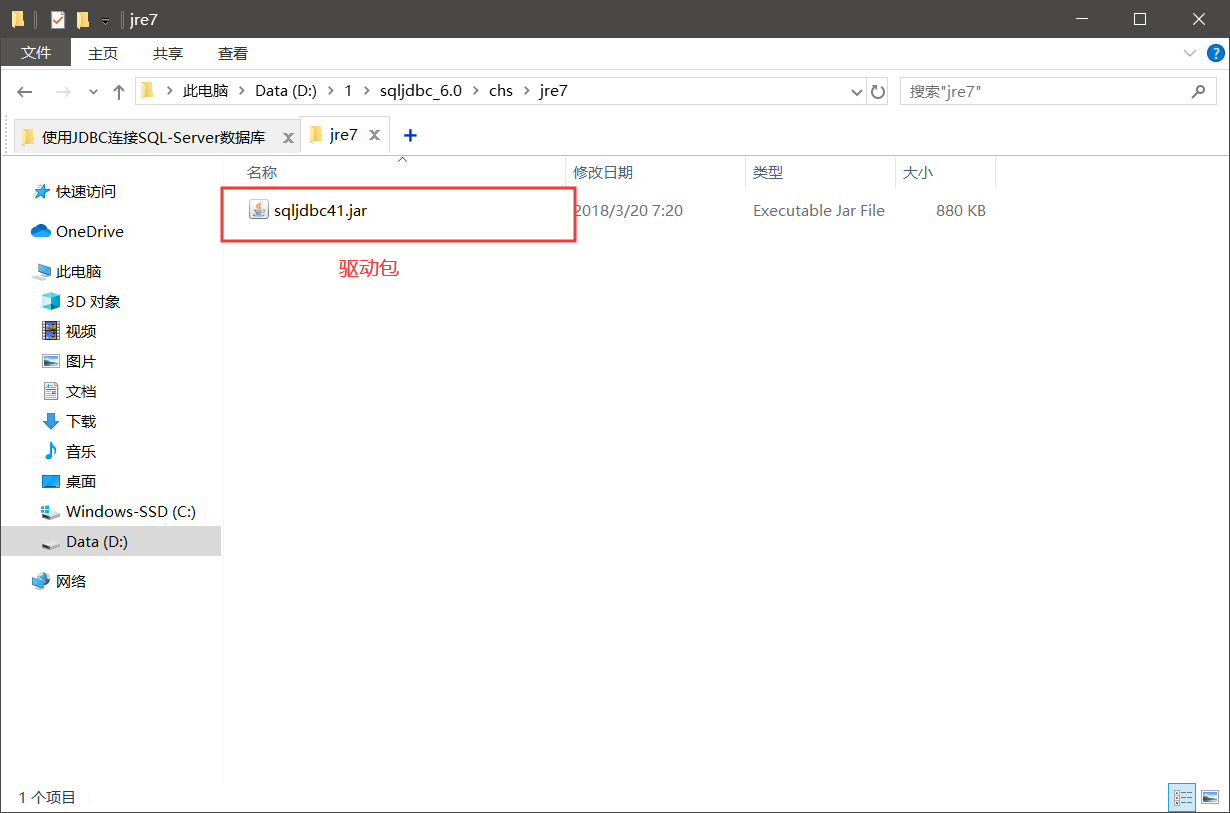
Task: Add a new tab with plus button
Action: (410, 135)
